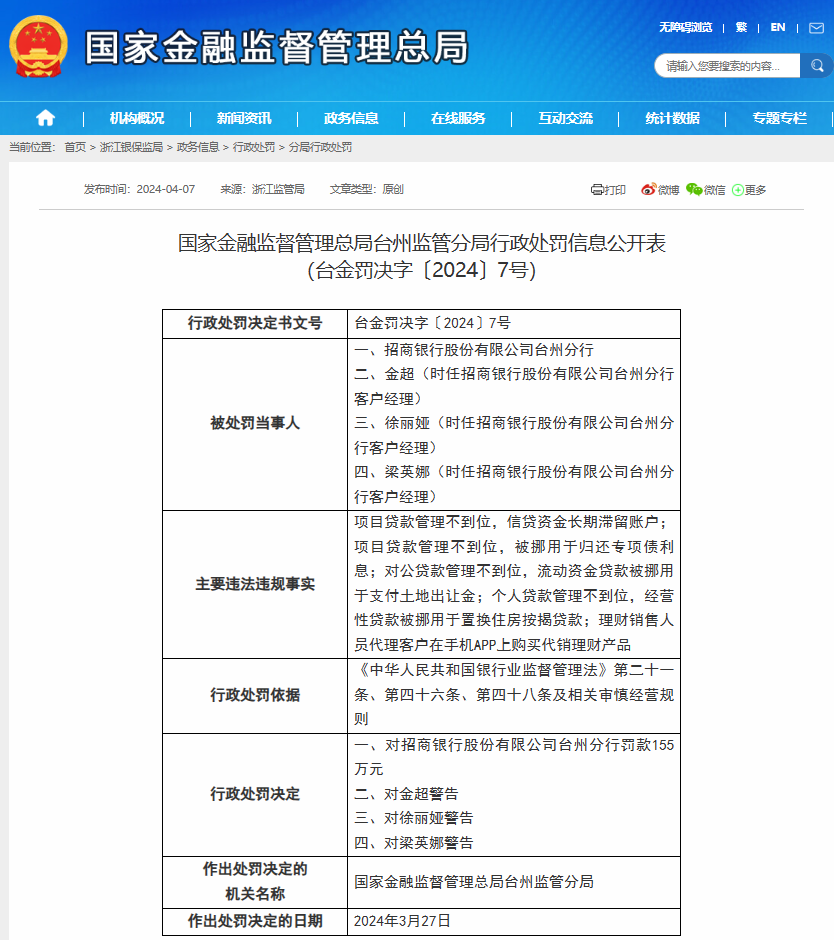Image resolution: width=834 pixels, height=940 pixels.
Task: Open the 统计数据 nav menu
Action: coord(672,118)
